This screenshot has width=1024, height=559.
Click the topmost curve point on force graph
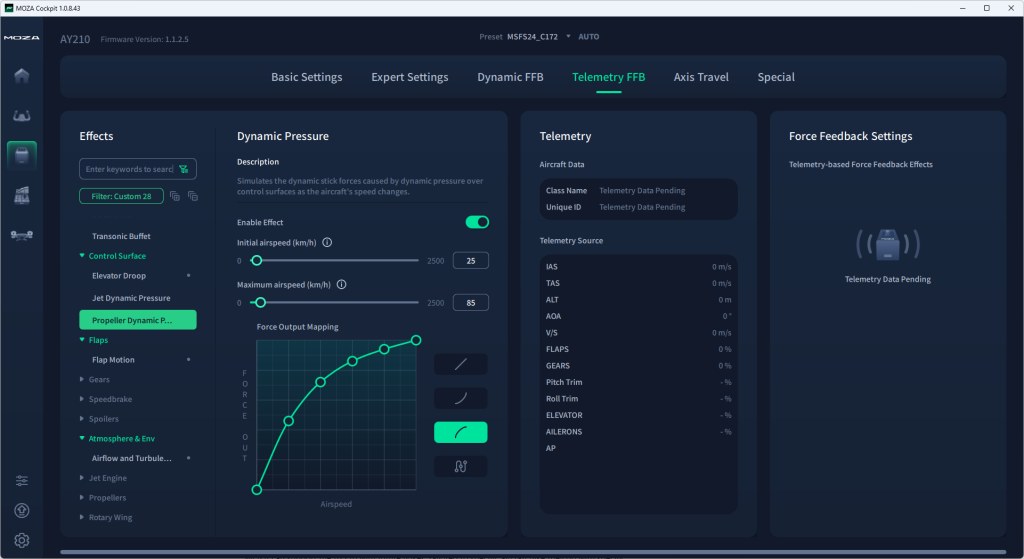tap(416, 340)
